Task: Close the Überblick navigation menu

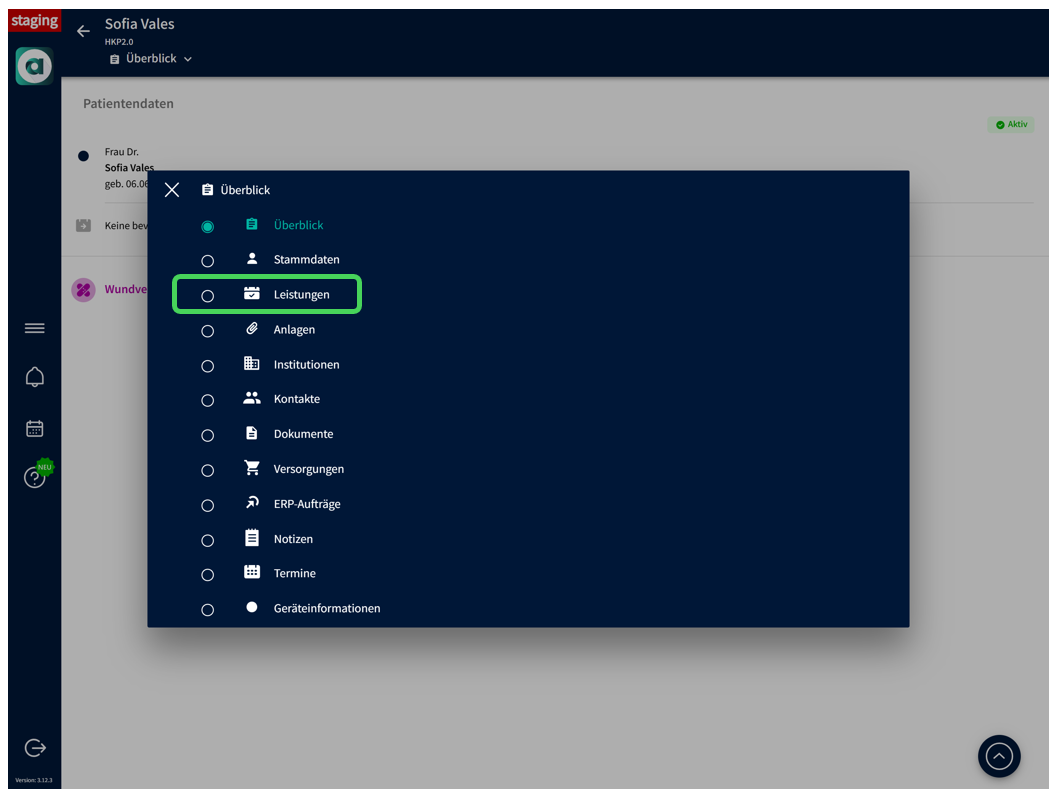Action: [172, 190]
